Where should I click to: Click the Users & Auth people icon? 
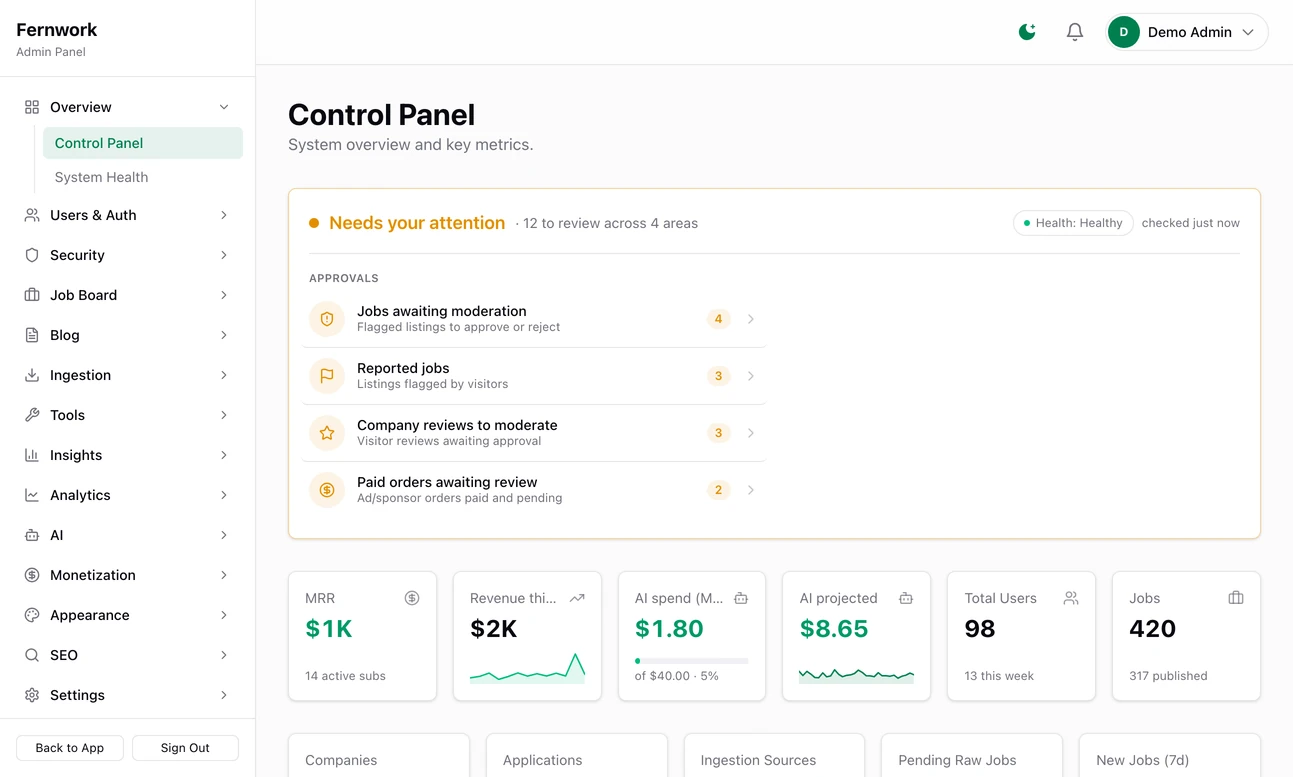(32, 215)
